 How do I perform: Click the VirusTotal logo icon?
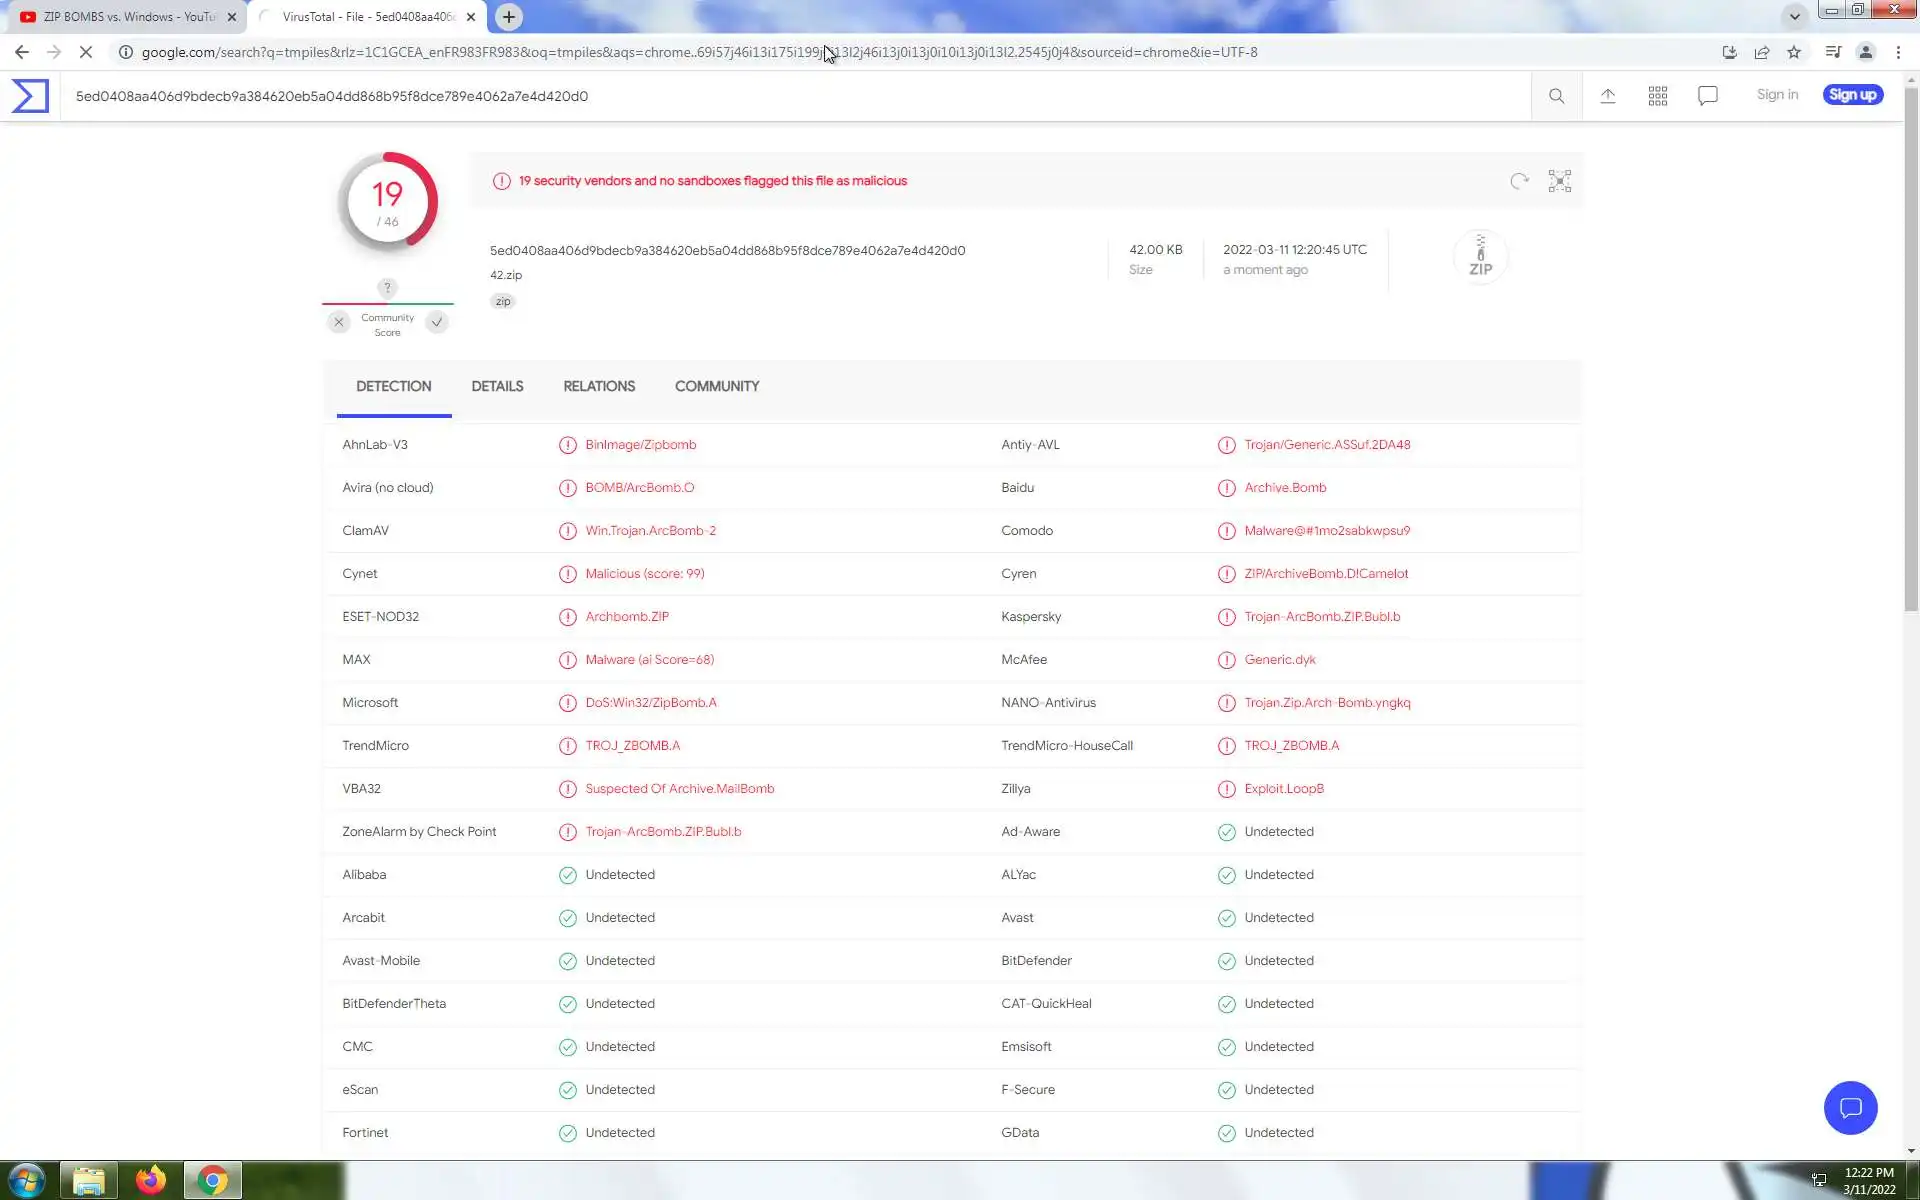click(30, 96)
